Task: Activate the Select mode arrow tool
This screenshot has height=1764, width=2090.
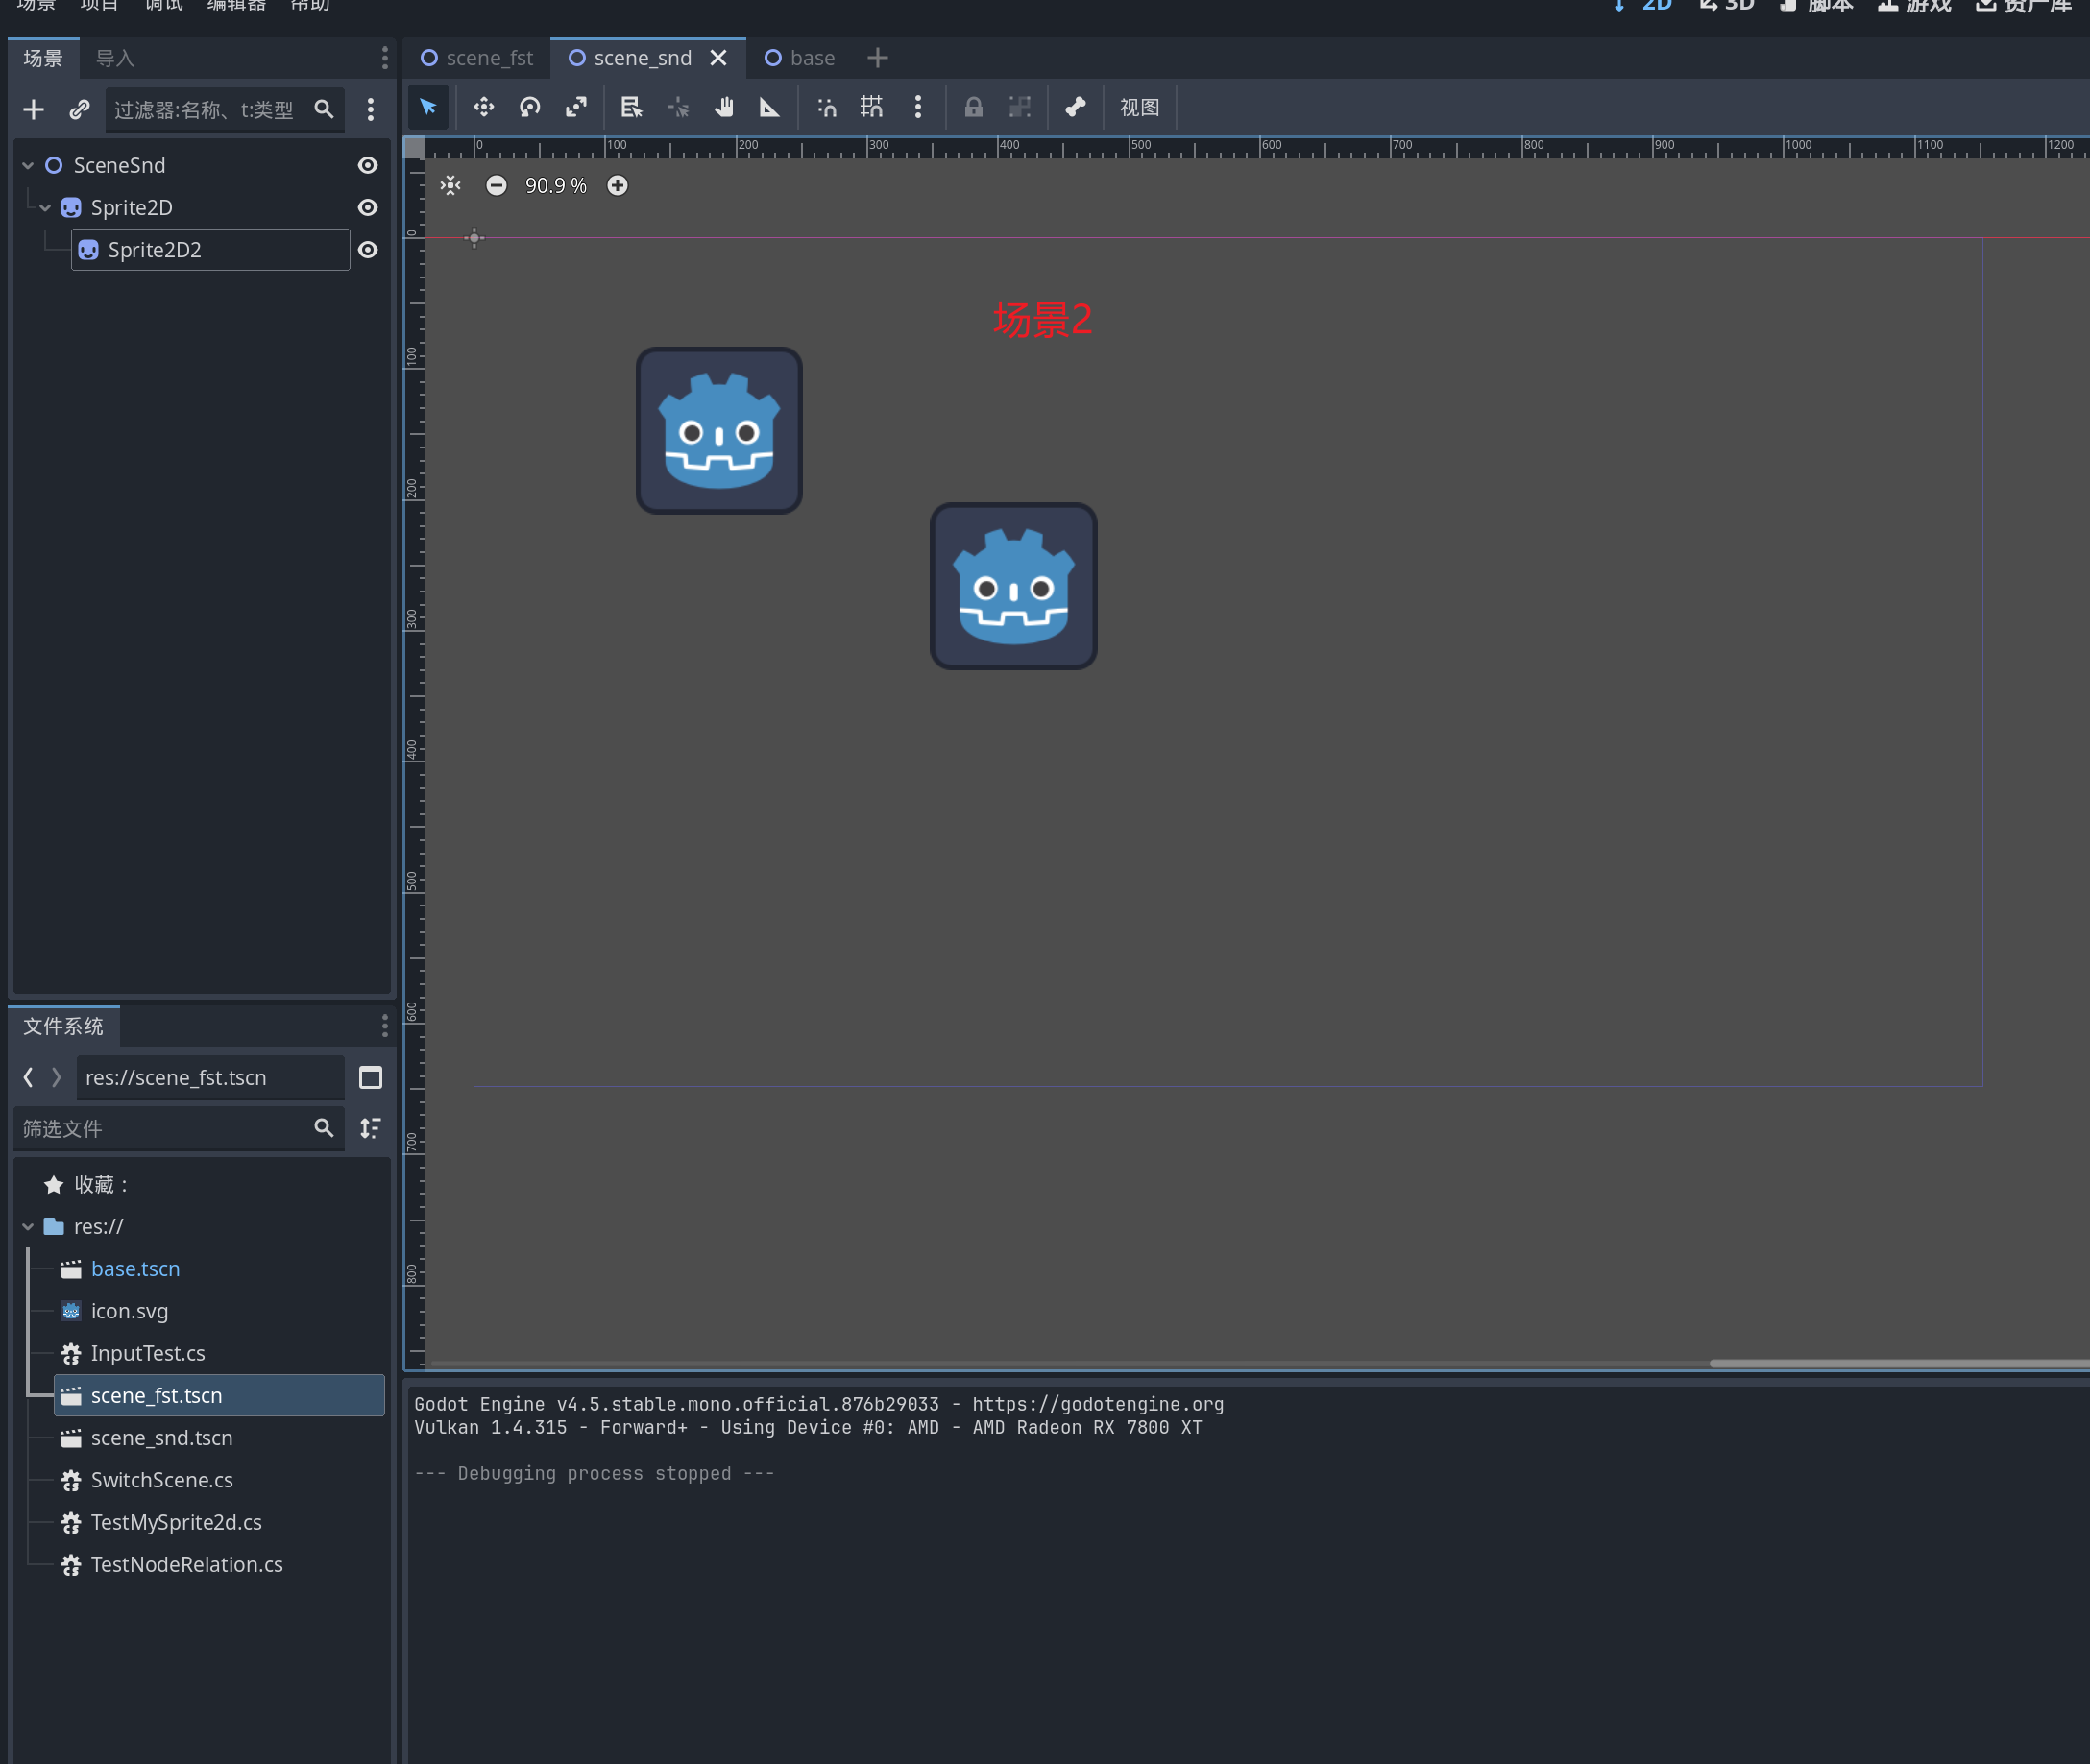Action: pyautogui.click(x=428, y=107)
